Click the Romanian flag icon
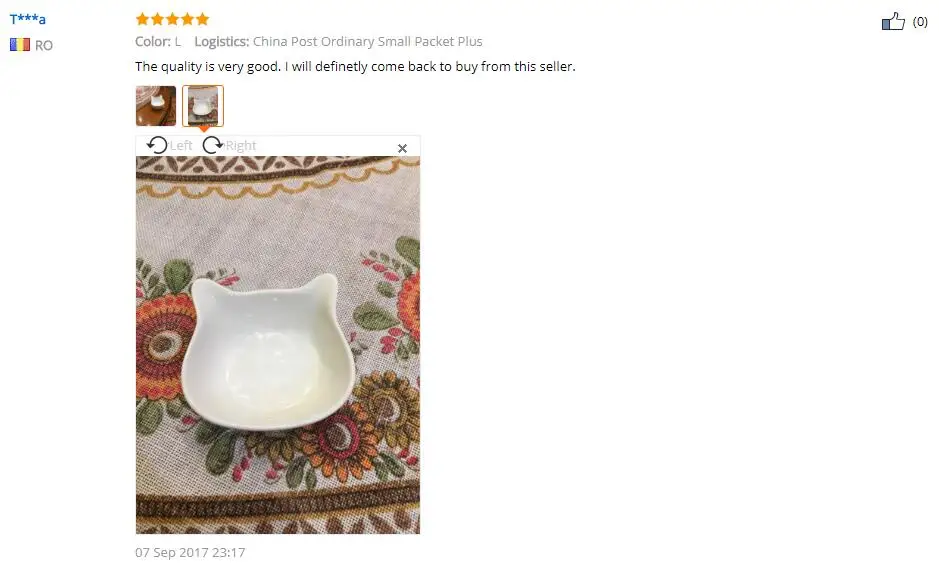The image size is (939, 573). (20, 45)
